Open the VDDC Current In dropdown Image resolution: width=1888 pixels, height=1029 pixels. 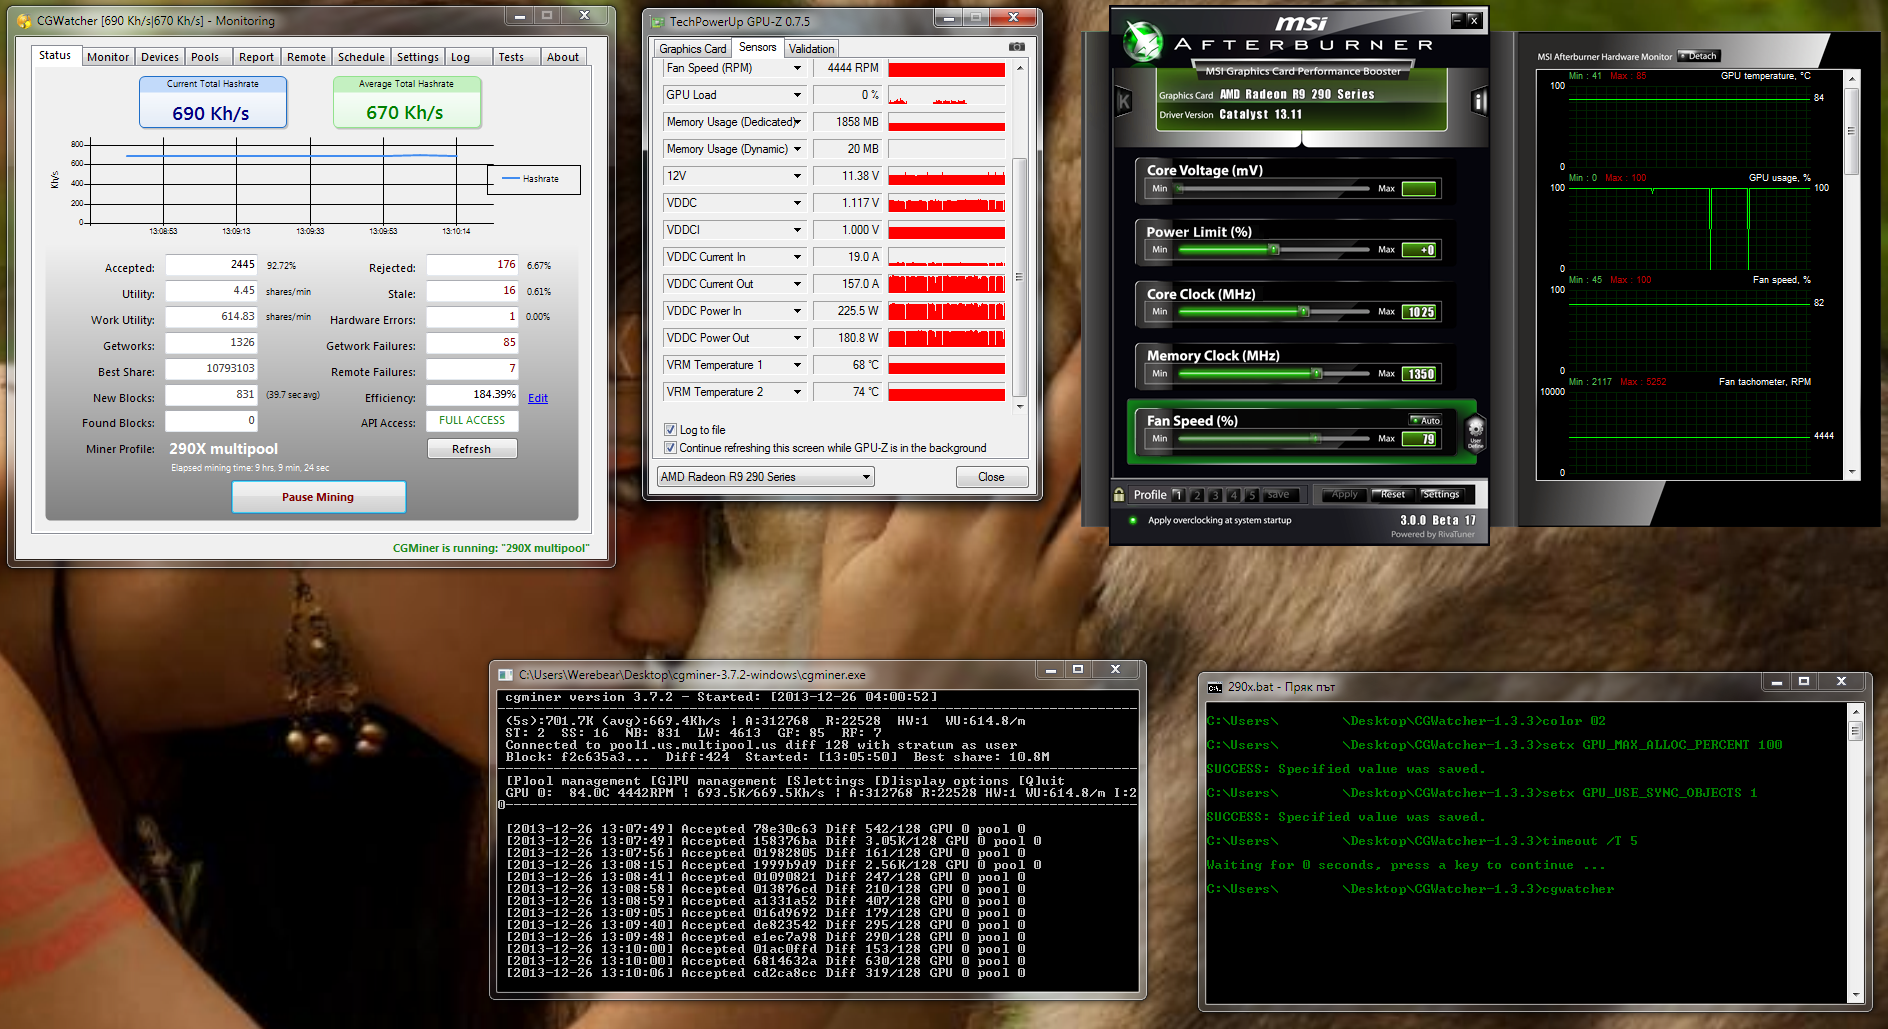coord(797,257)
